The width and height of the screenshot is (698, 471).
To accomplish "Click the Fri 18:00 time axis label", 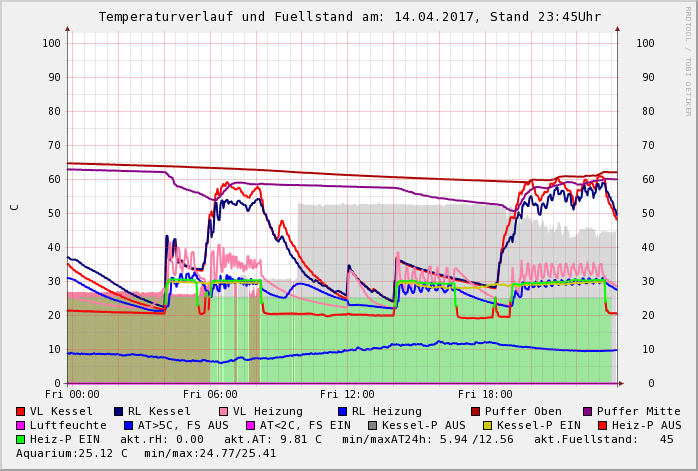I will click(485, 394).
